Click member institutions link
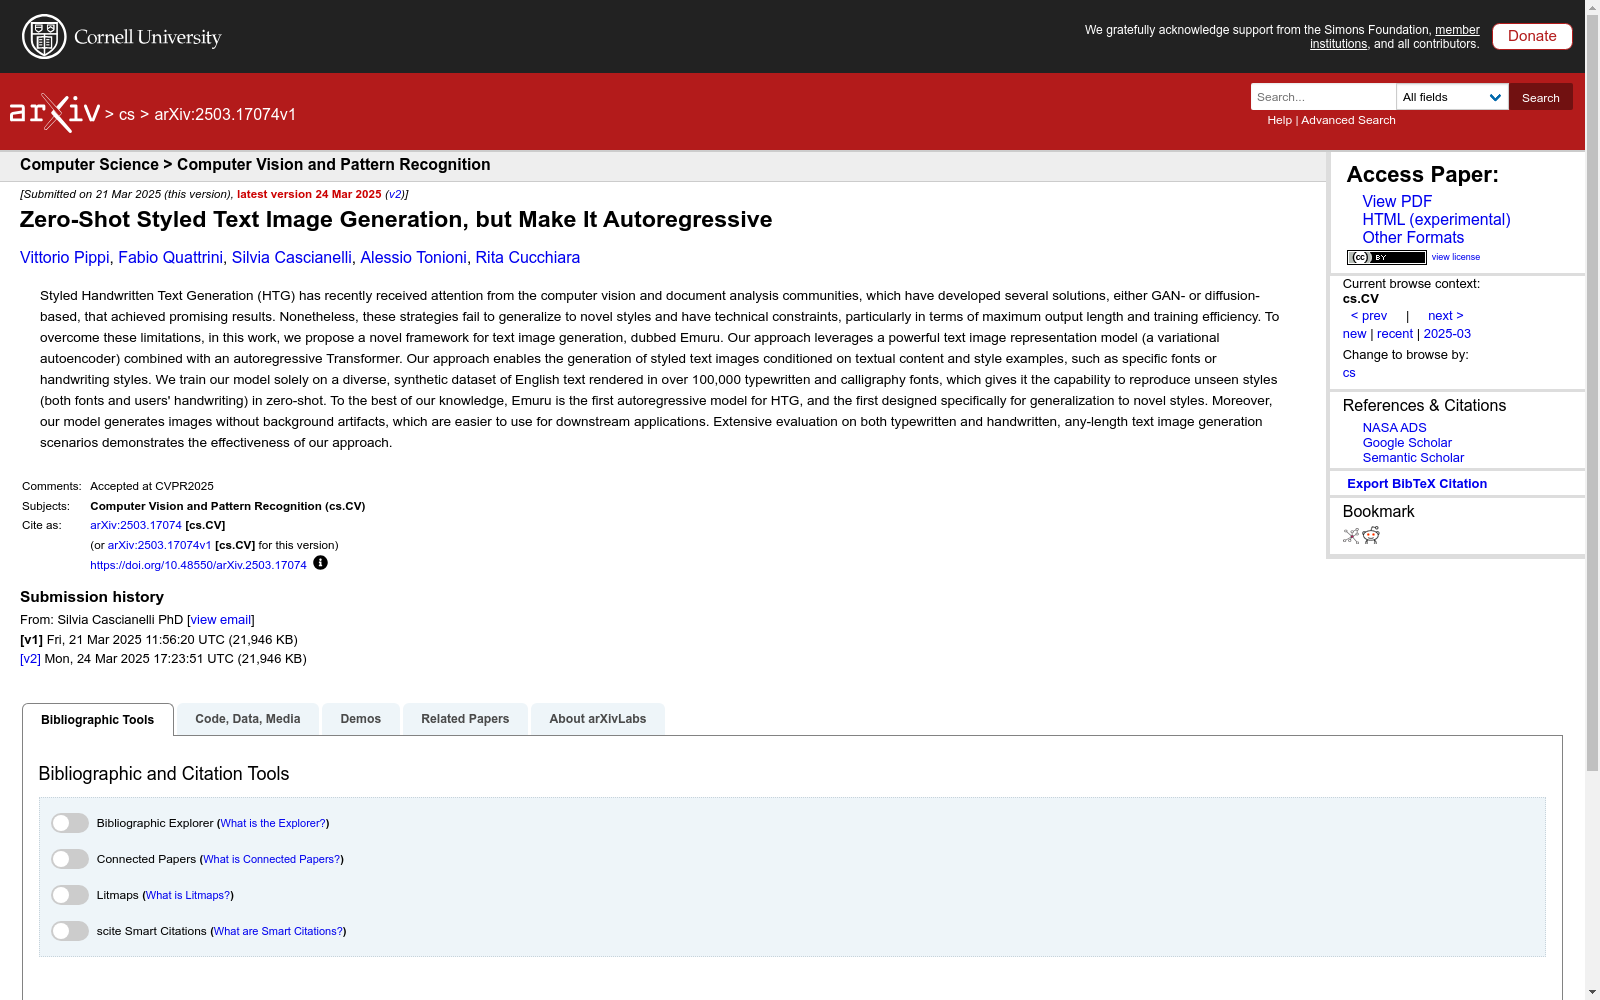 coord(1395,37)
